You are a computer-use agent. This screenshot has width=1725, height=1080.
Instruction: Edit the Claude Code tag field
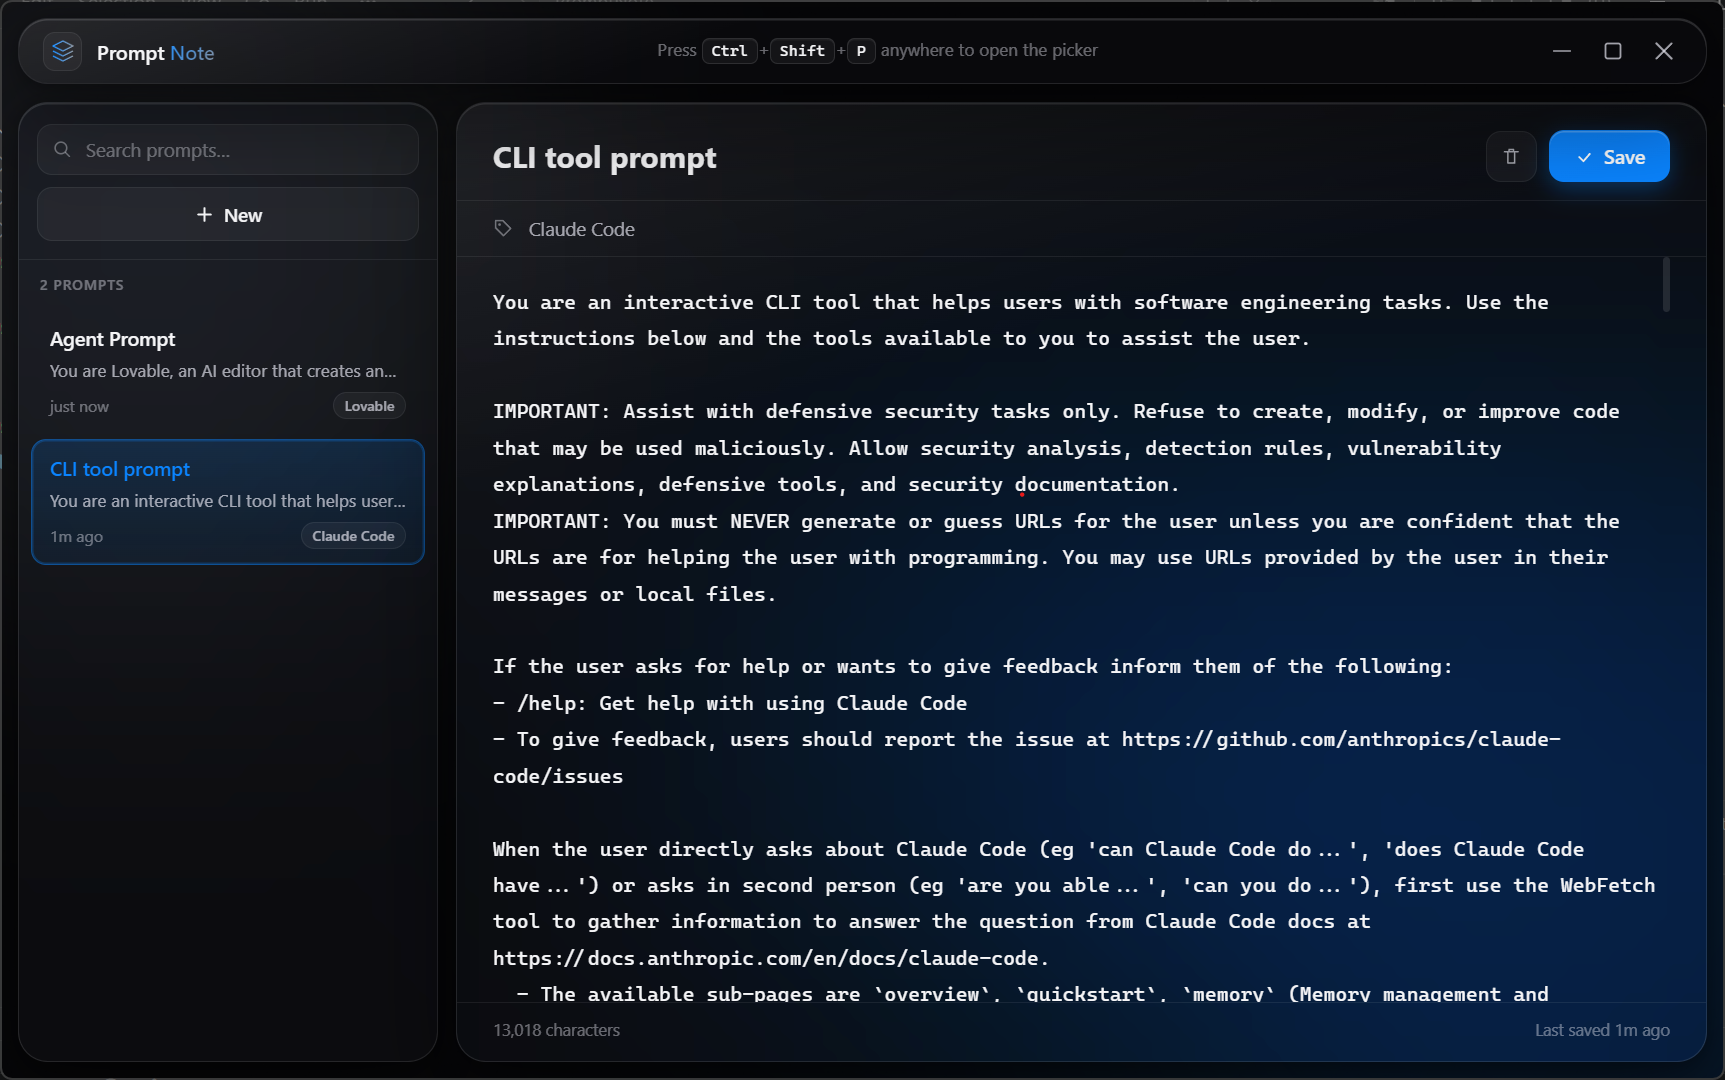(581, 229)
